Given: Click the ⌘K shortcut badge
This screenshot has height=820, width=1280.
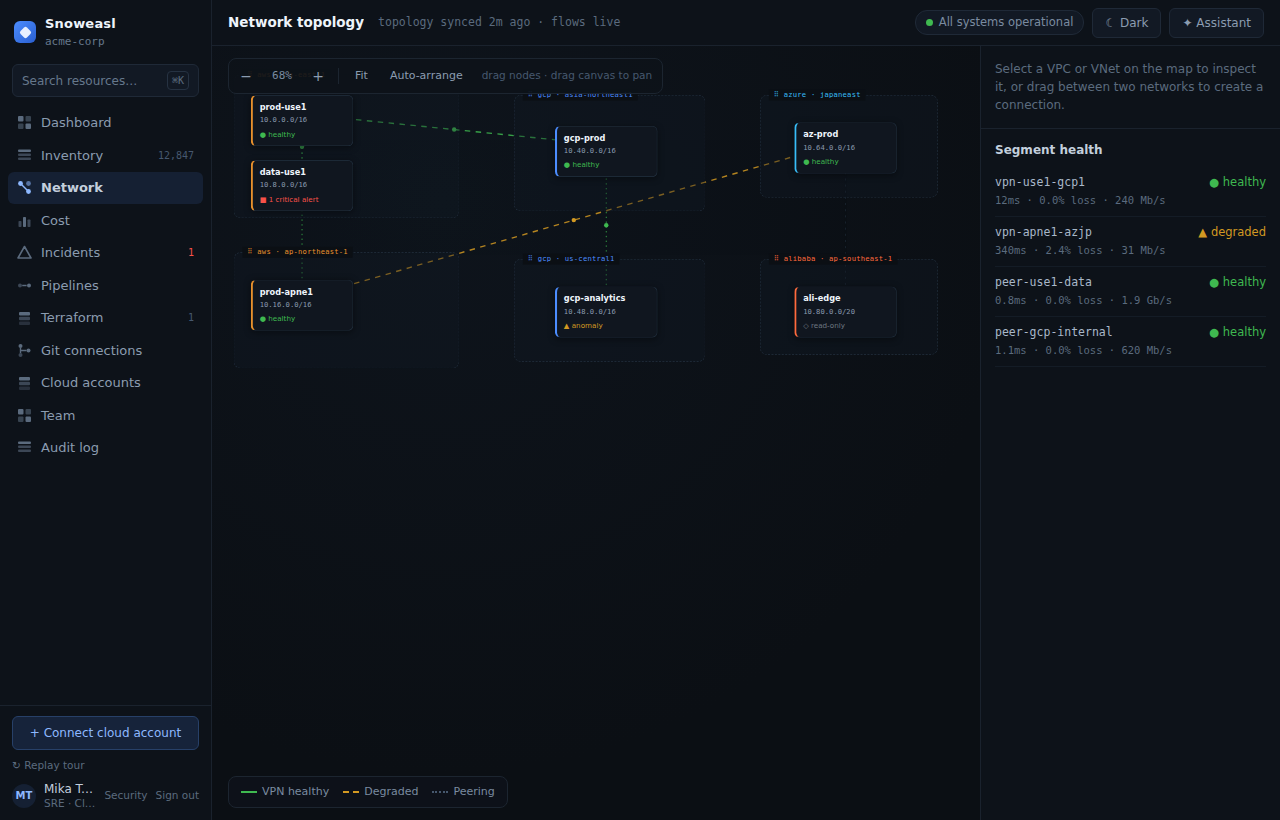Looking at the screenshot, I should (x=178, y=81).
